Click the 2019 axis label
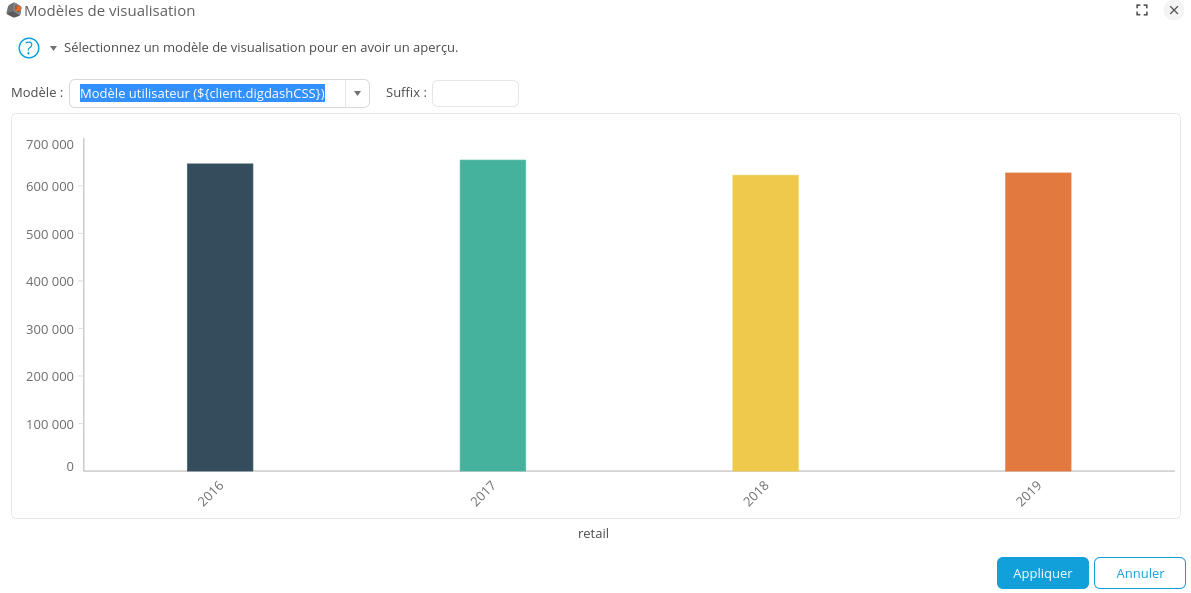Image resolution: width=1191 pixels, height=593 pixels. tap(1029, 491)
